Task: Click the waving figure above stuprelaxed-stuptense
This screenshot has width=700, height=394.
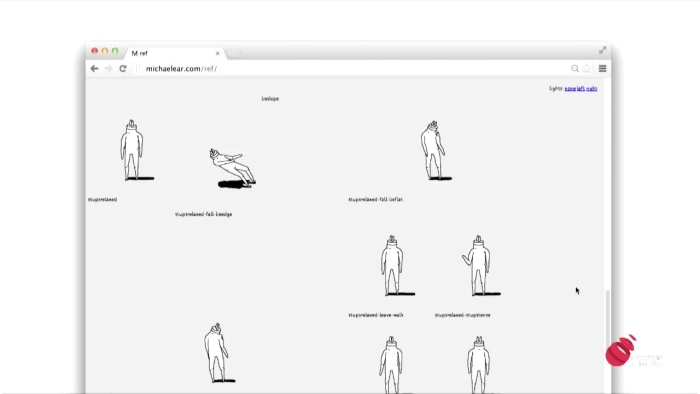Action: tap(480, 266)
